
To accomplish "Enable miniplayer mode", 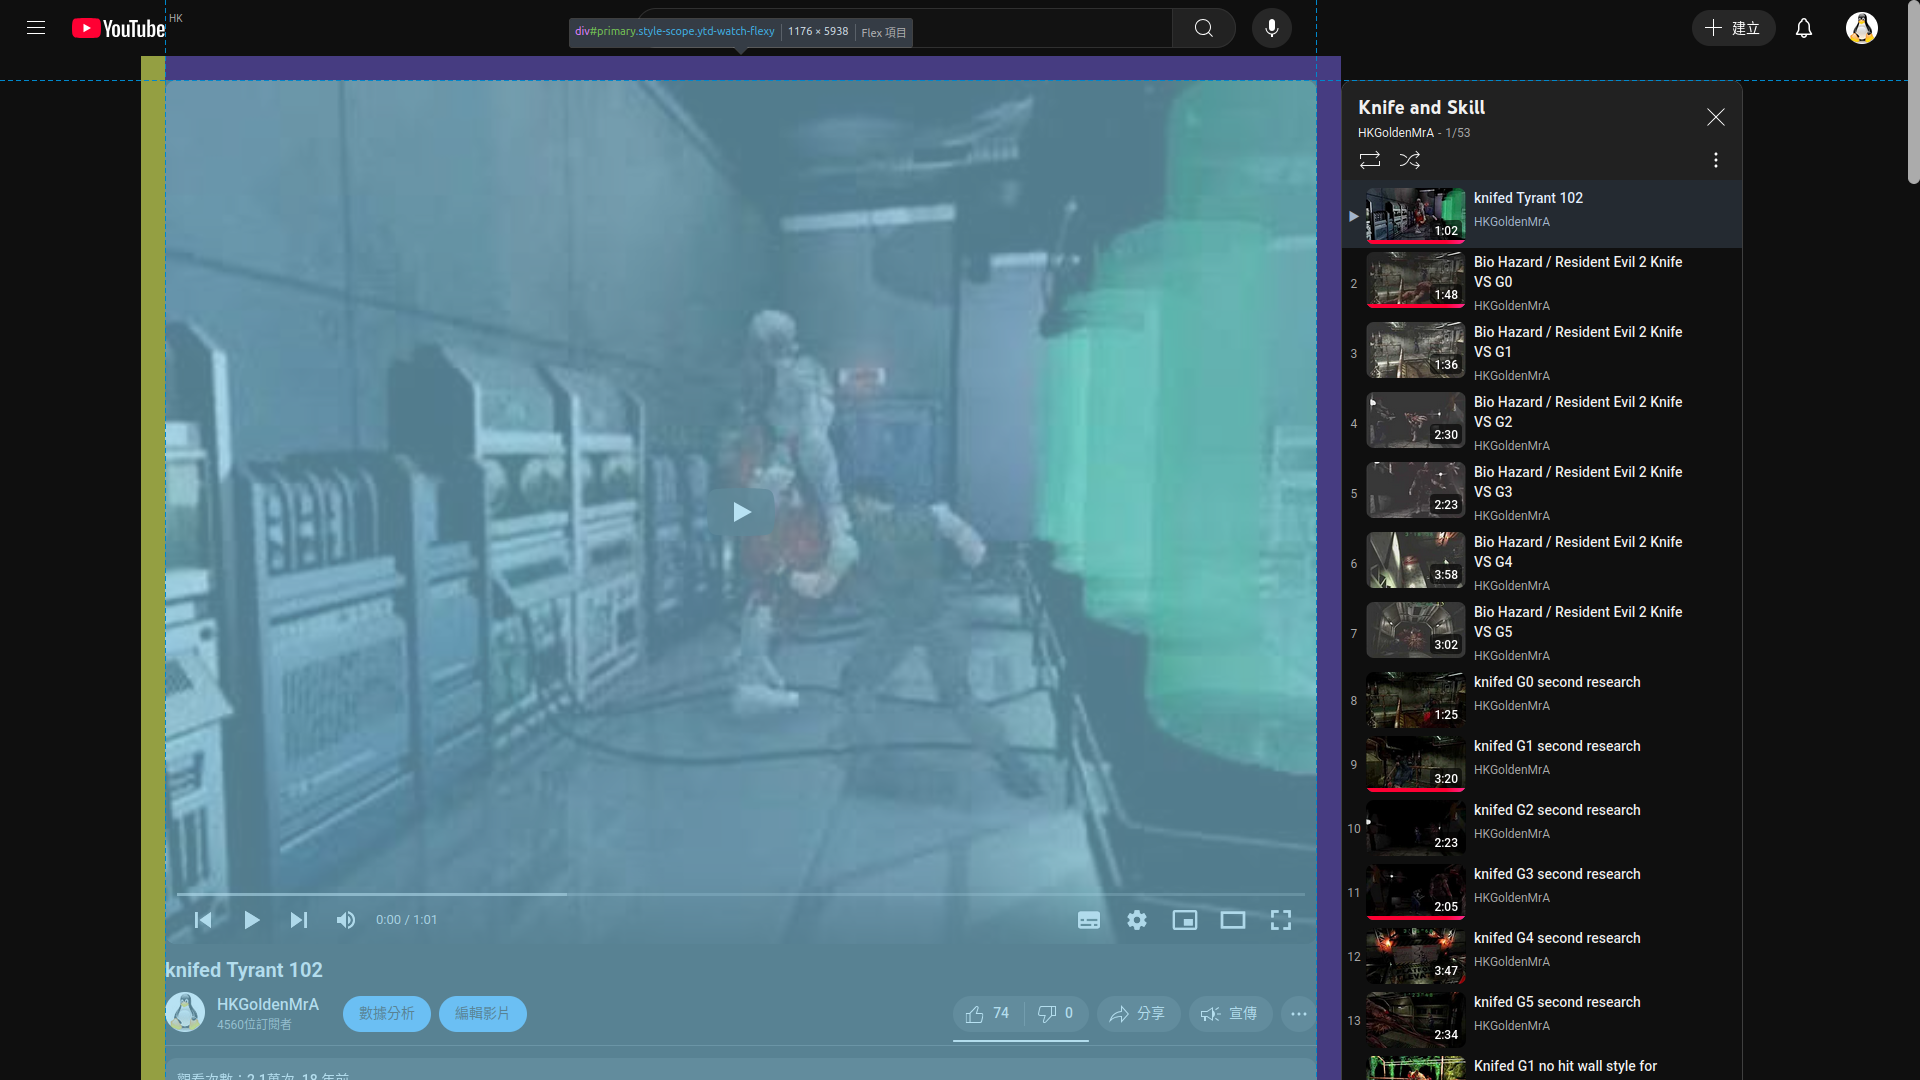I will pyautogui.click(x=1185, y=920).
